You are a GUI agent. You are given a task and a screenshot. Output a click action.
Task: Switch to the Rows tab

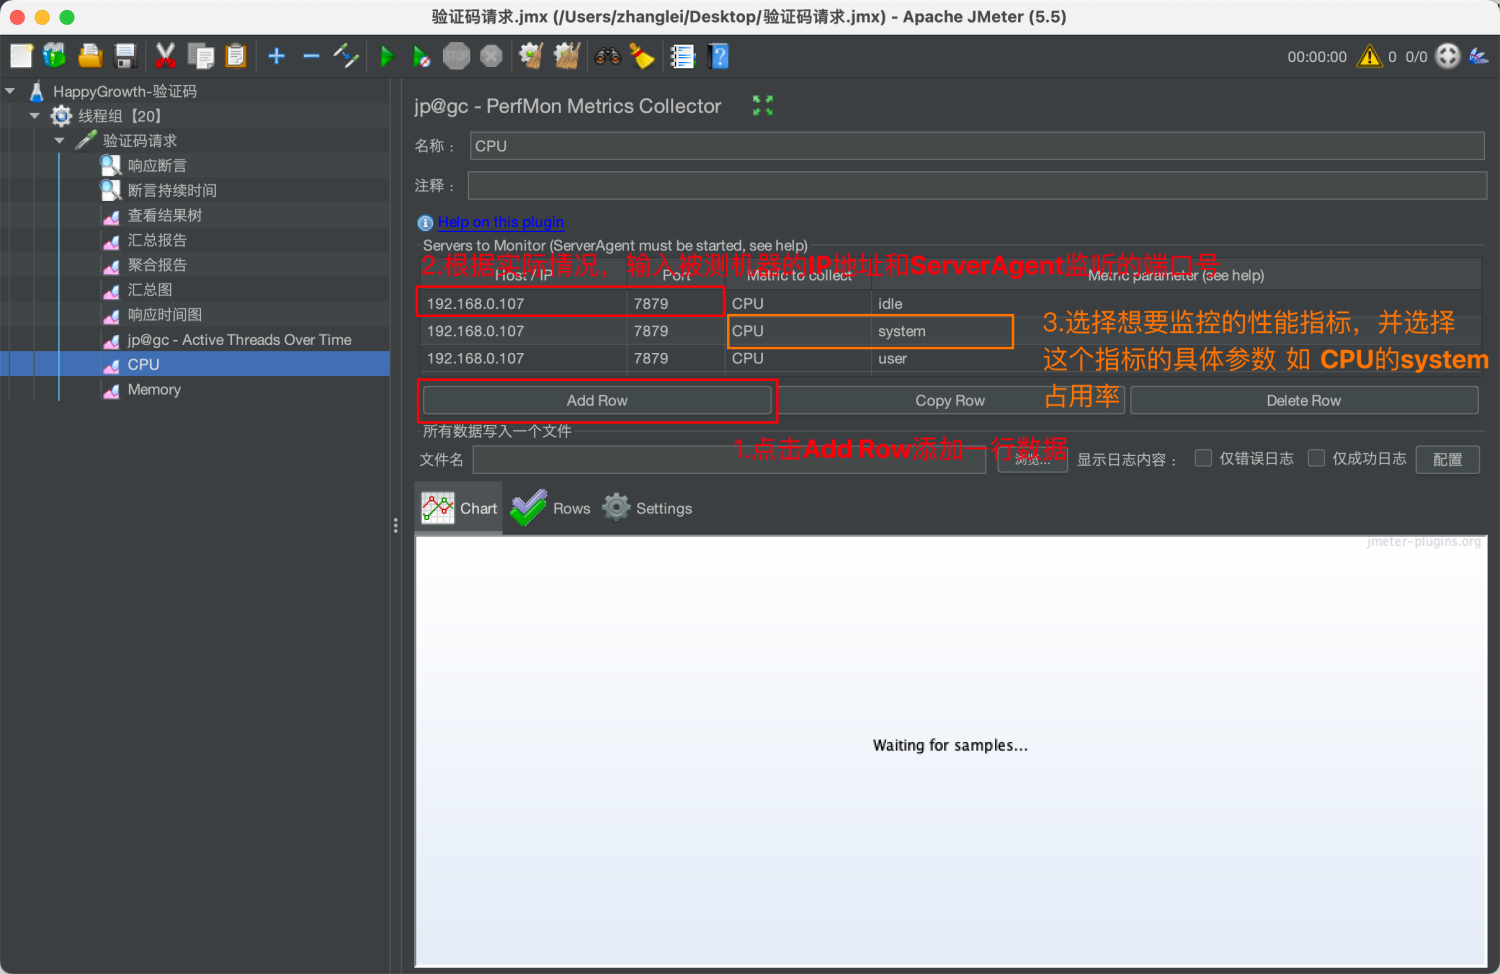(x=551, y=508)
